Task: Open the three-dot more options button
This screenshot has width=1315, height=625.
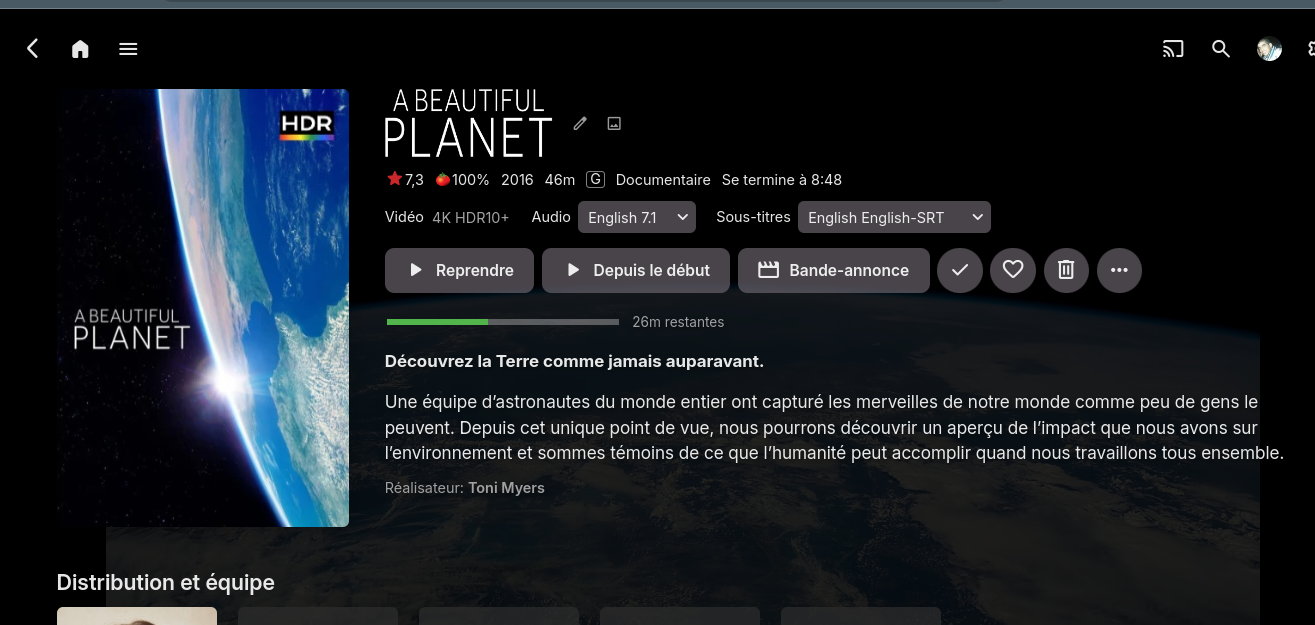Action: pyautogui.click(x=1119, y=270)
